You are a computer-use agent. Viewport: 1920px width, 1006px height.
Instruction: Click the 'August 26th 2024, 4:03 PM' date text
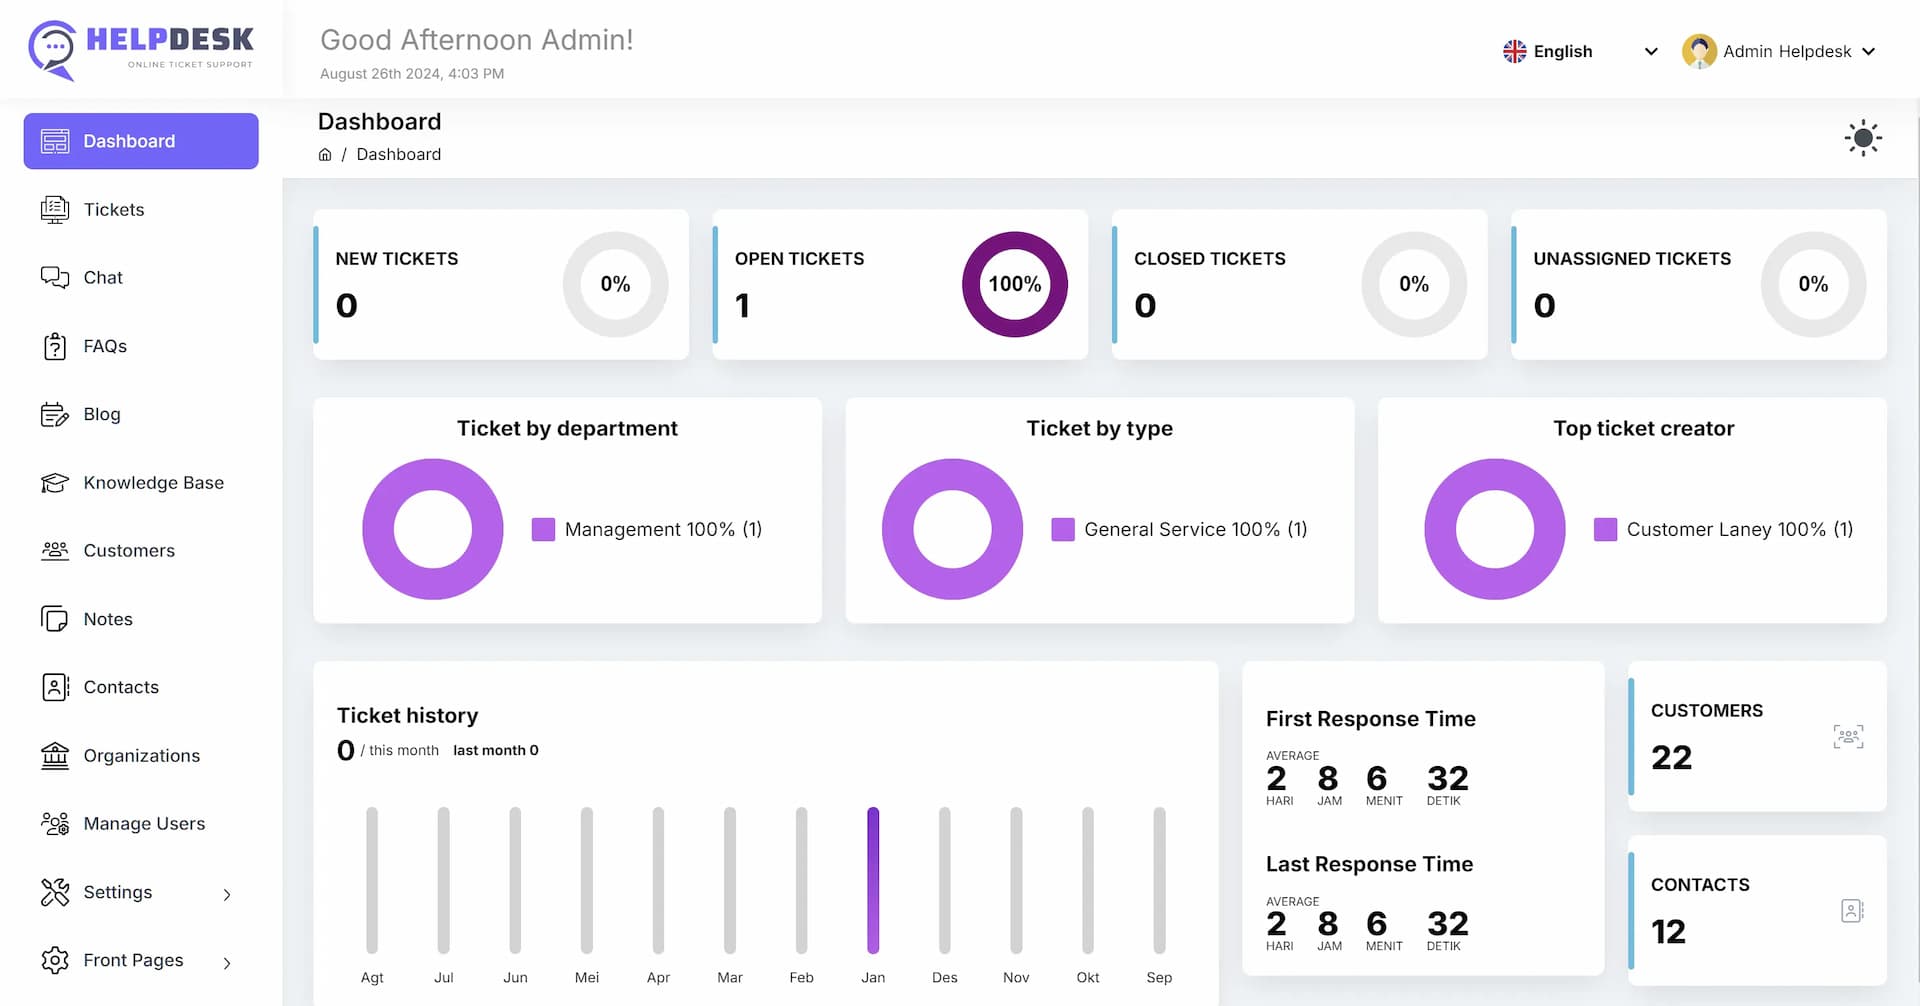click(x=412, y=74)
